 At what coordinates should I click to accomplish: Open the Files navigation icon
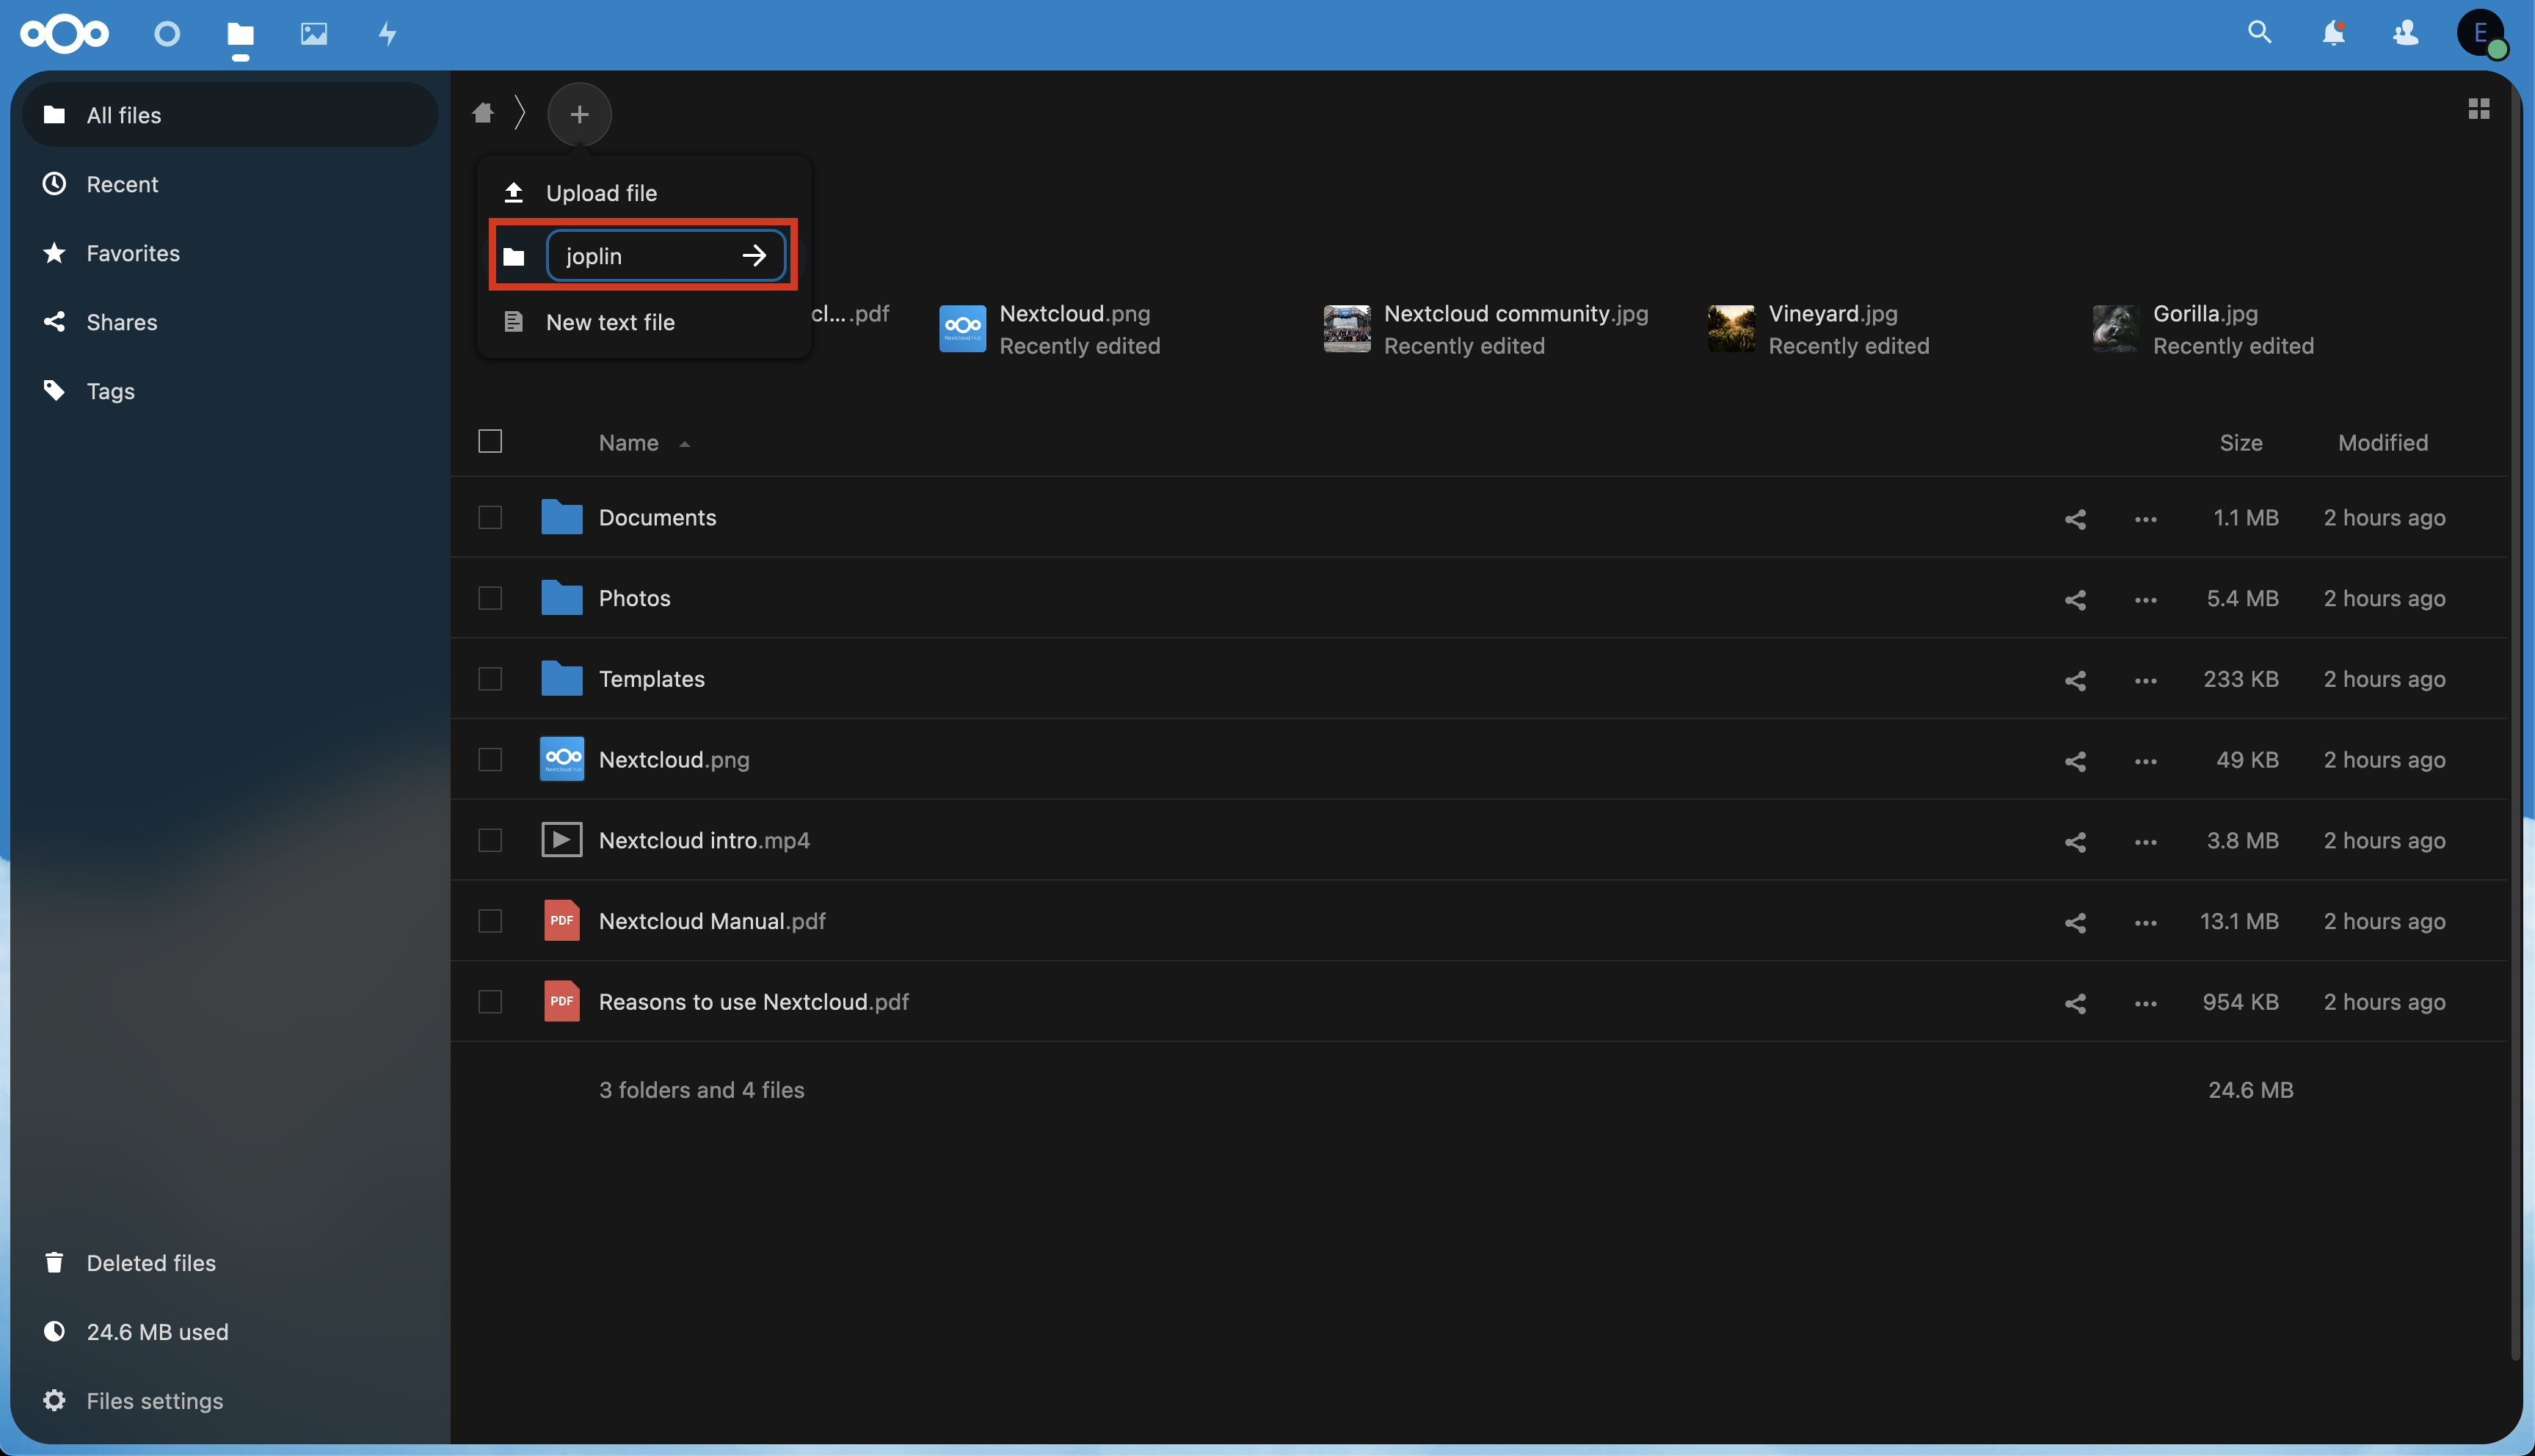coord(239,33)
